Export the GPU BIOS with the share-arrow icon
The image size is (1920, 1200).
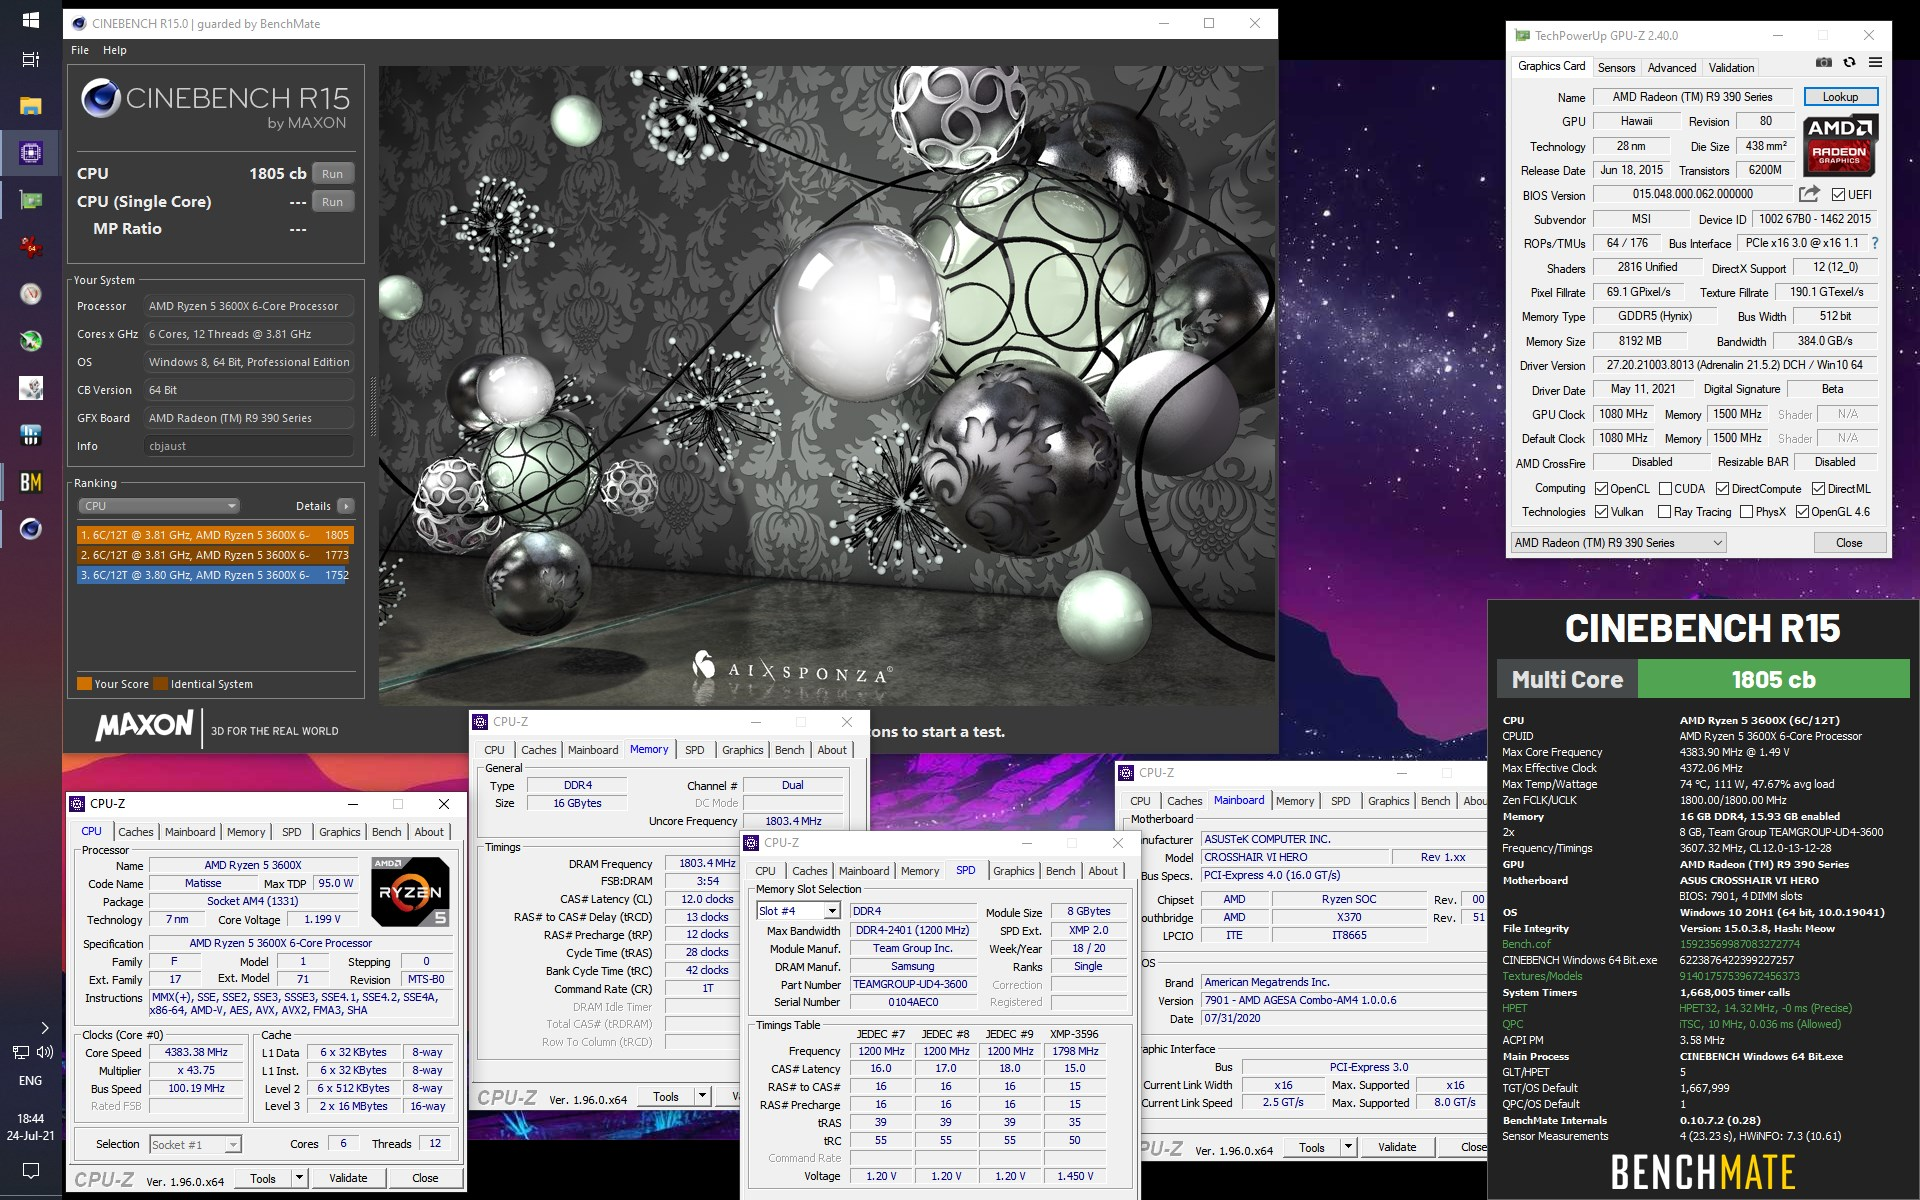[x=1809, y=194]
